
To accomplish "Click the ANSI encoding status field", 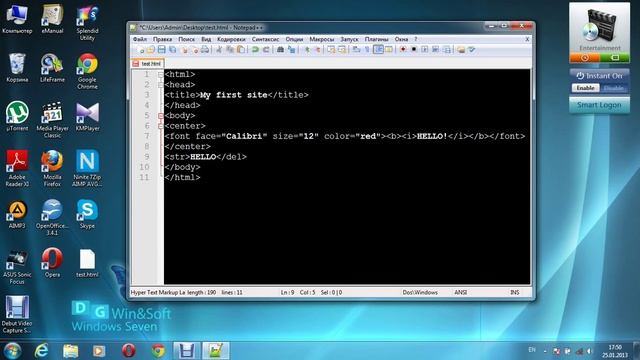I will [461, 293].
